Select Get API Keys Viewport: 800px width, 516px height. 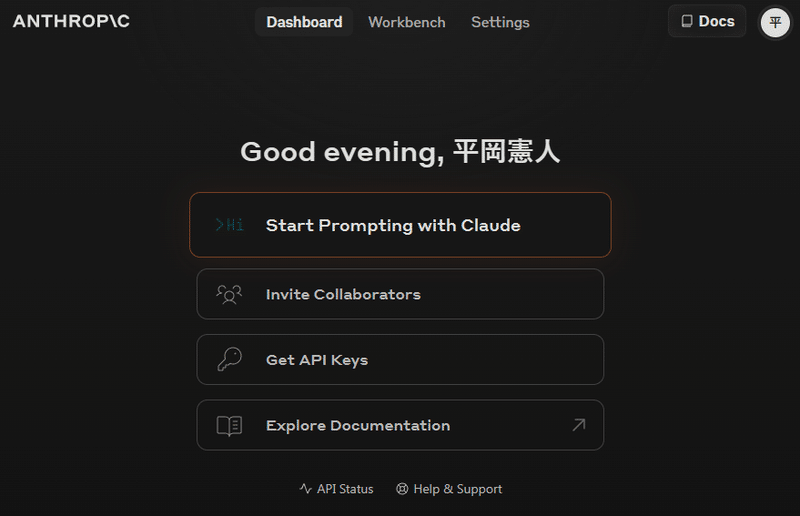[x=401, y=359]
